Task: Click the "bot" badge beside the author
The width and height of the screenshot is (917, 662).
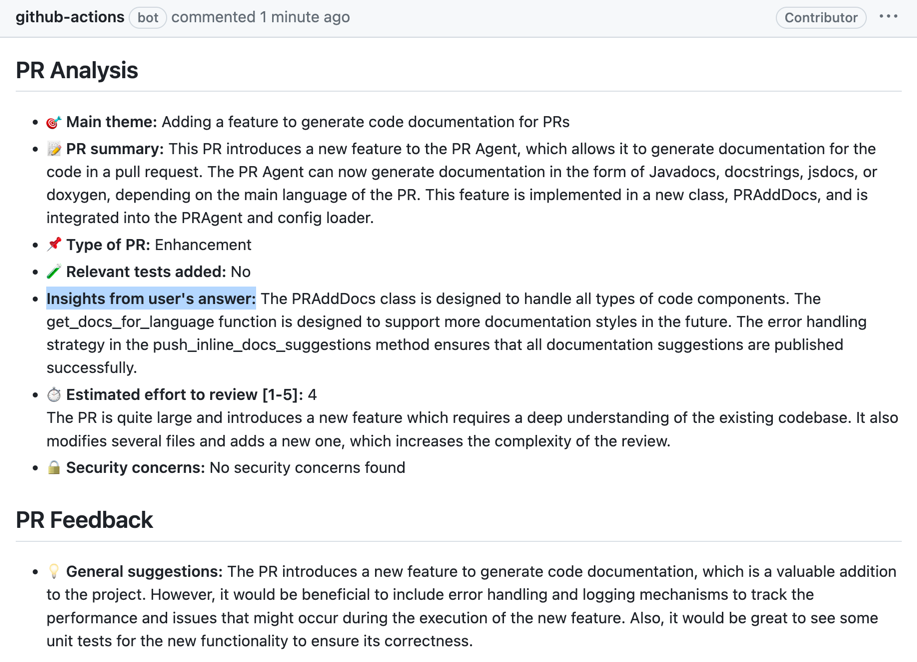Action: 148,18
